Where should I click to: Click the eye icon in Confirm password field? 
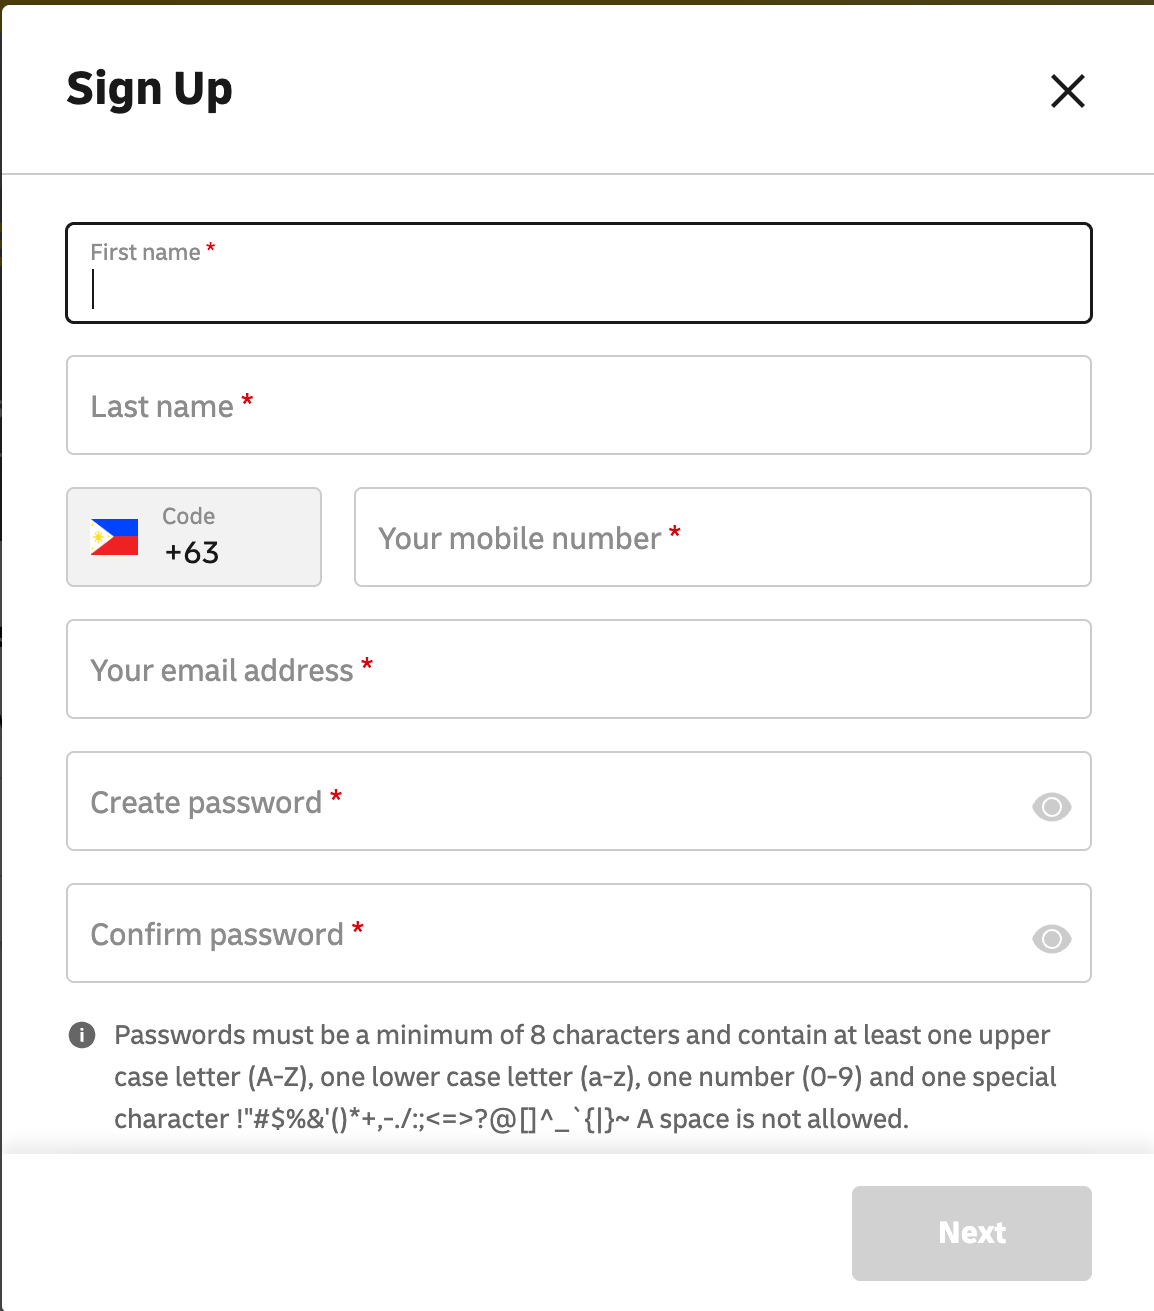tap(1051, 936)
